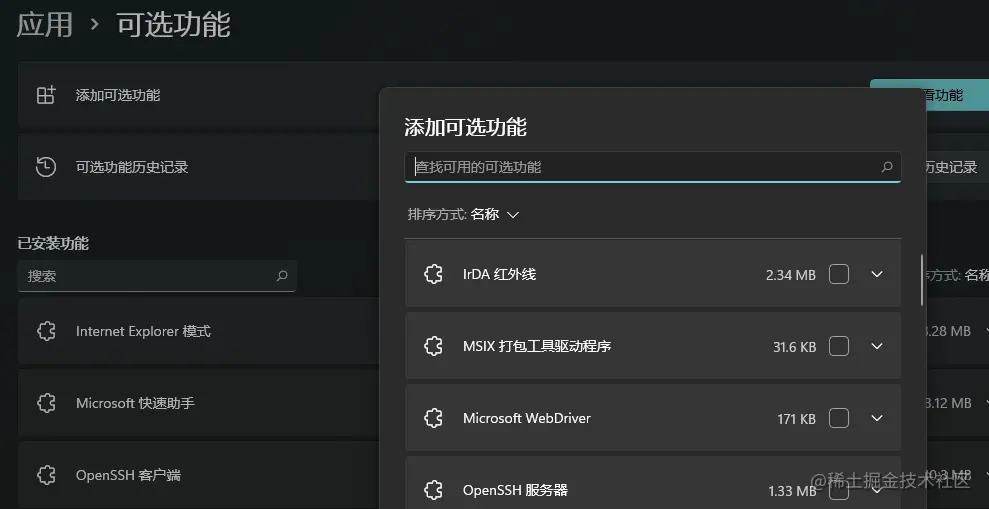Viewport: 989px width, 509px height.
Task: Click the dialog list vertical scrollbar
Action: pyautogui.click(x=922, y=280)
